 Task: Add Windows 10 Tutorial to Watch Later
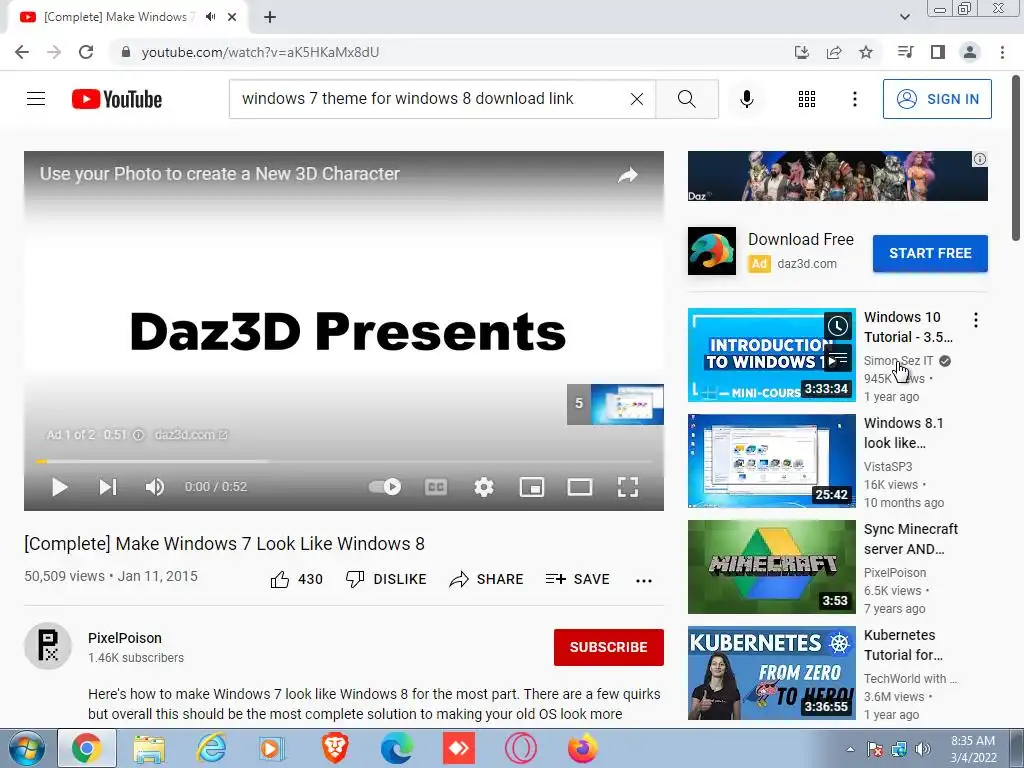point(838,325)
